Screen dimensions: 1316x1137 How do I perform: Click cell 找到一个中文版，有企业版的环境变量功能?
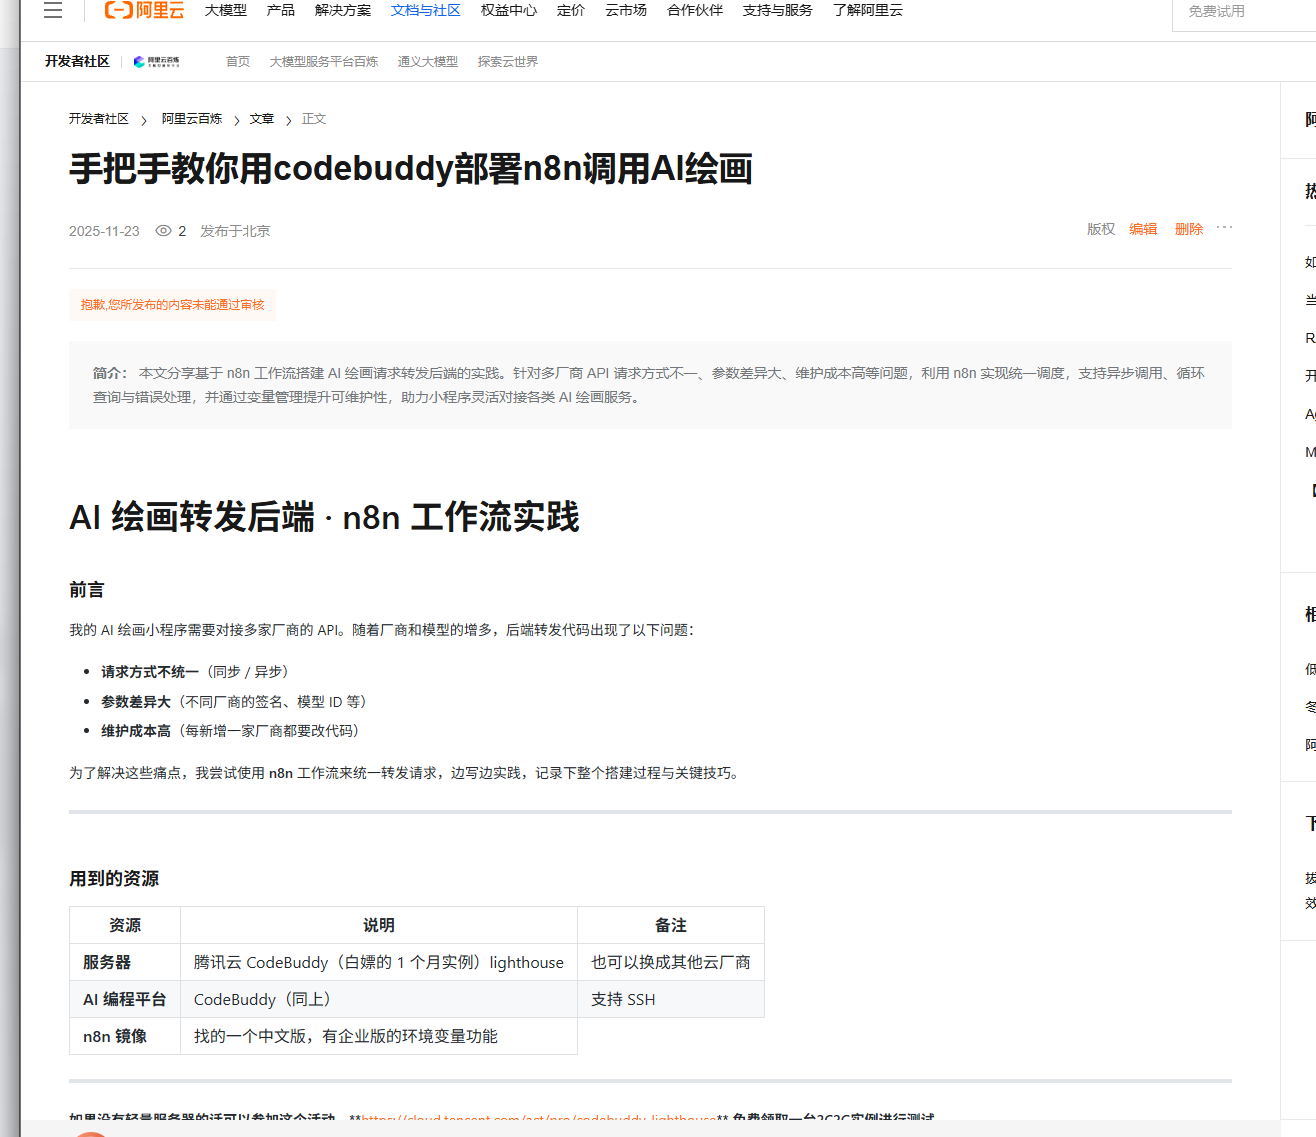pos(379,1037)
